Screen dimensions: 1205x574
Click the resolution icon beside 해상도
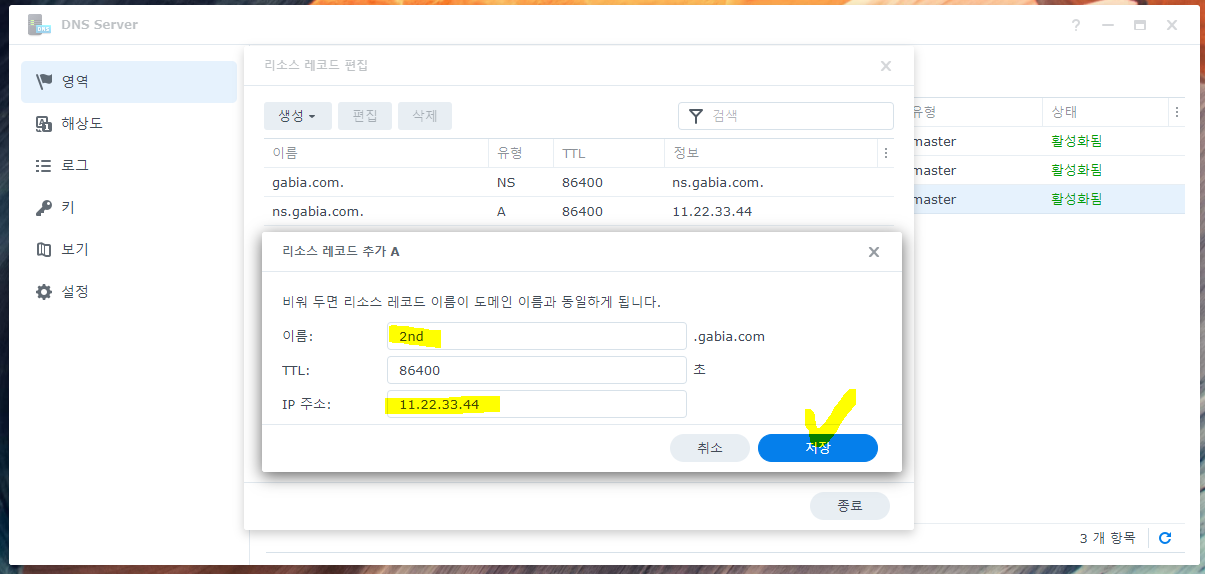(44, 124)
